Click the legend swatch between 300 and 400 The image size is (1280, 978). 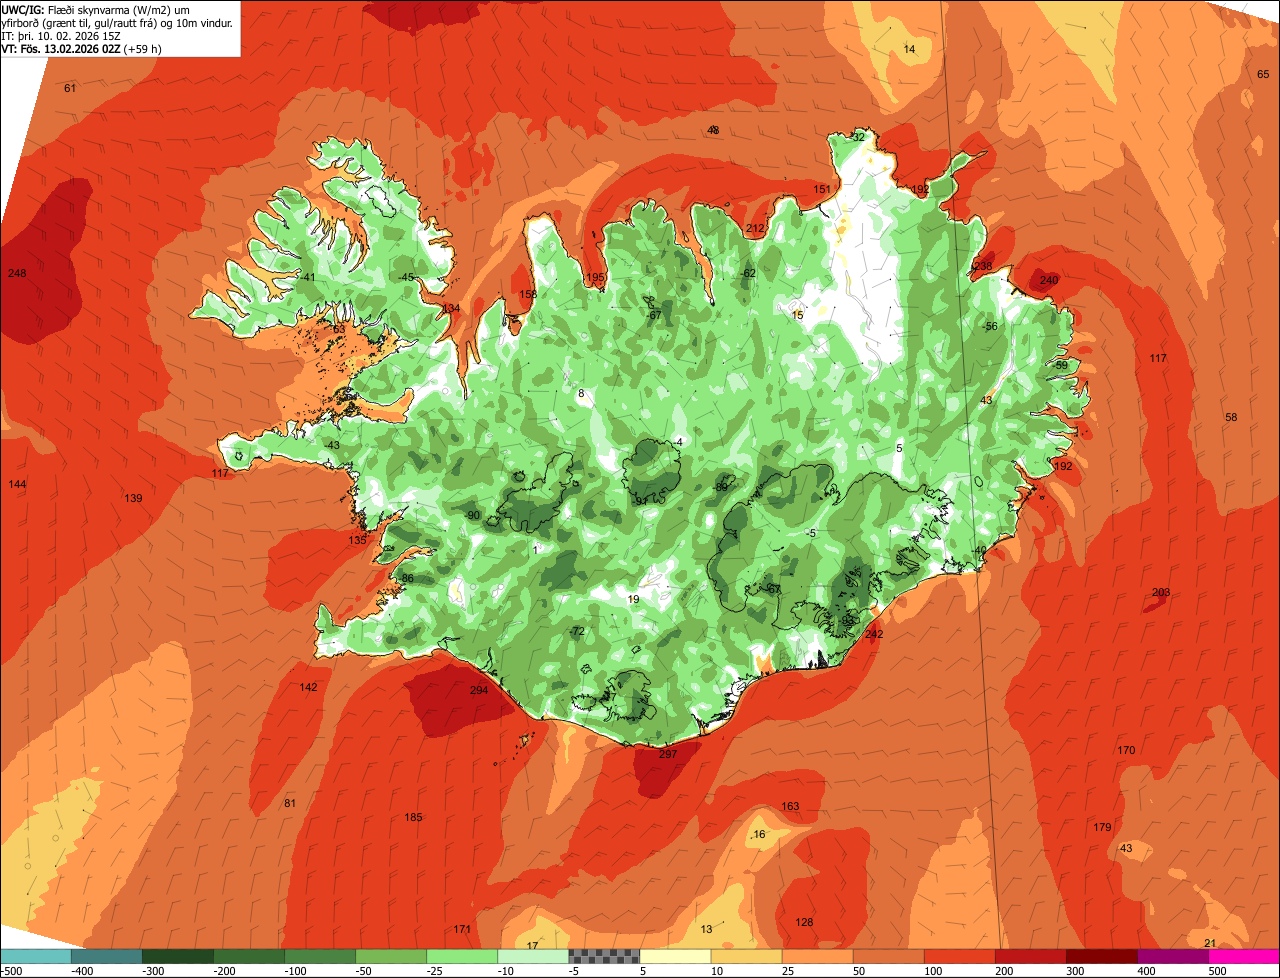pyautogui.click(x=1102, y=956)
